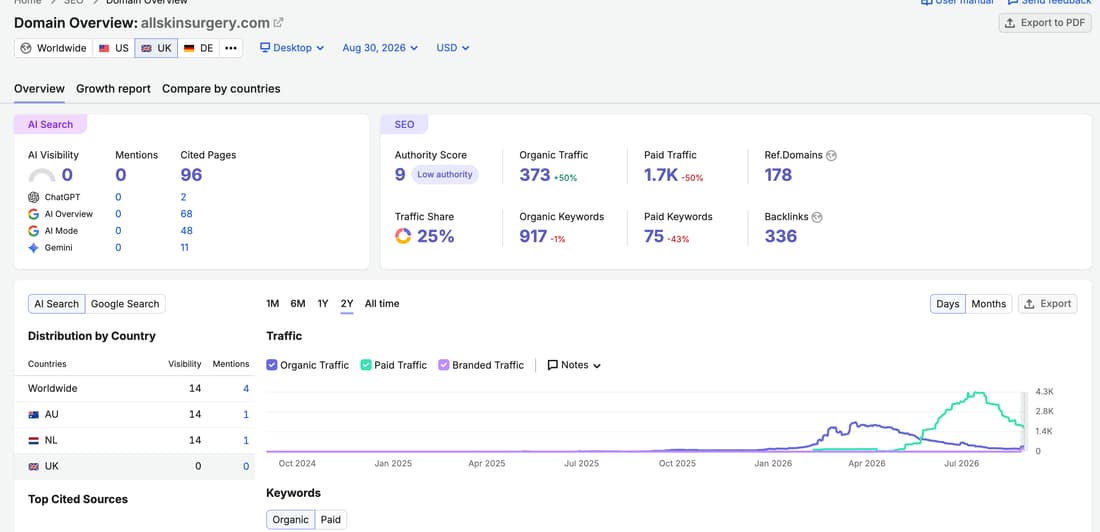
Task: Open the external link icon beside allskinsurgery.com
Action: point(279,22)
